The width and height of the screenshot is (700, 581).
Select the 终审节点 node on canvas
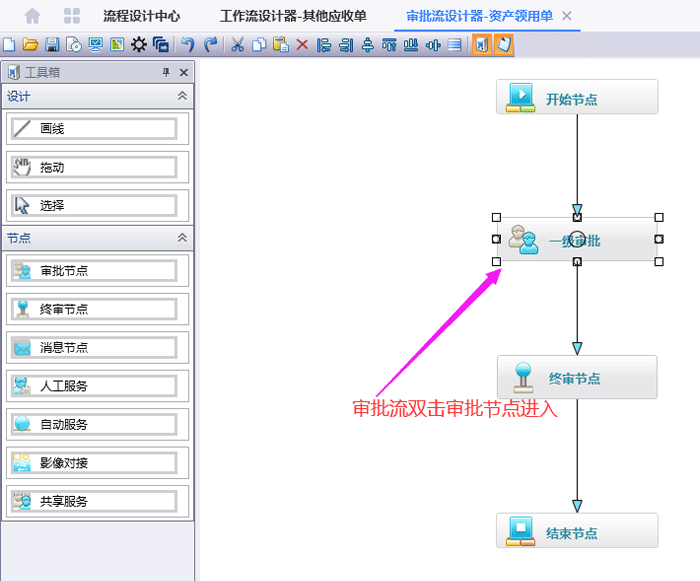pyautogui.click(x=577, y=378)
